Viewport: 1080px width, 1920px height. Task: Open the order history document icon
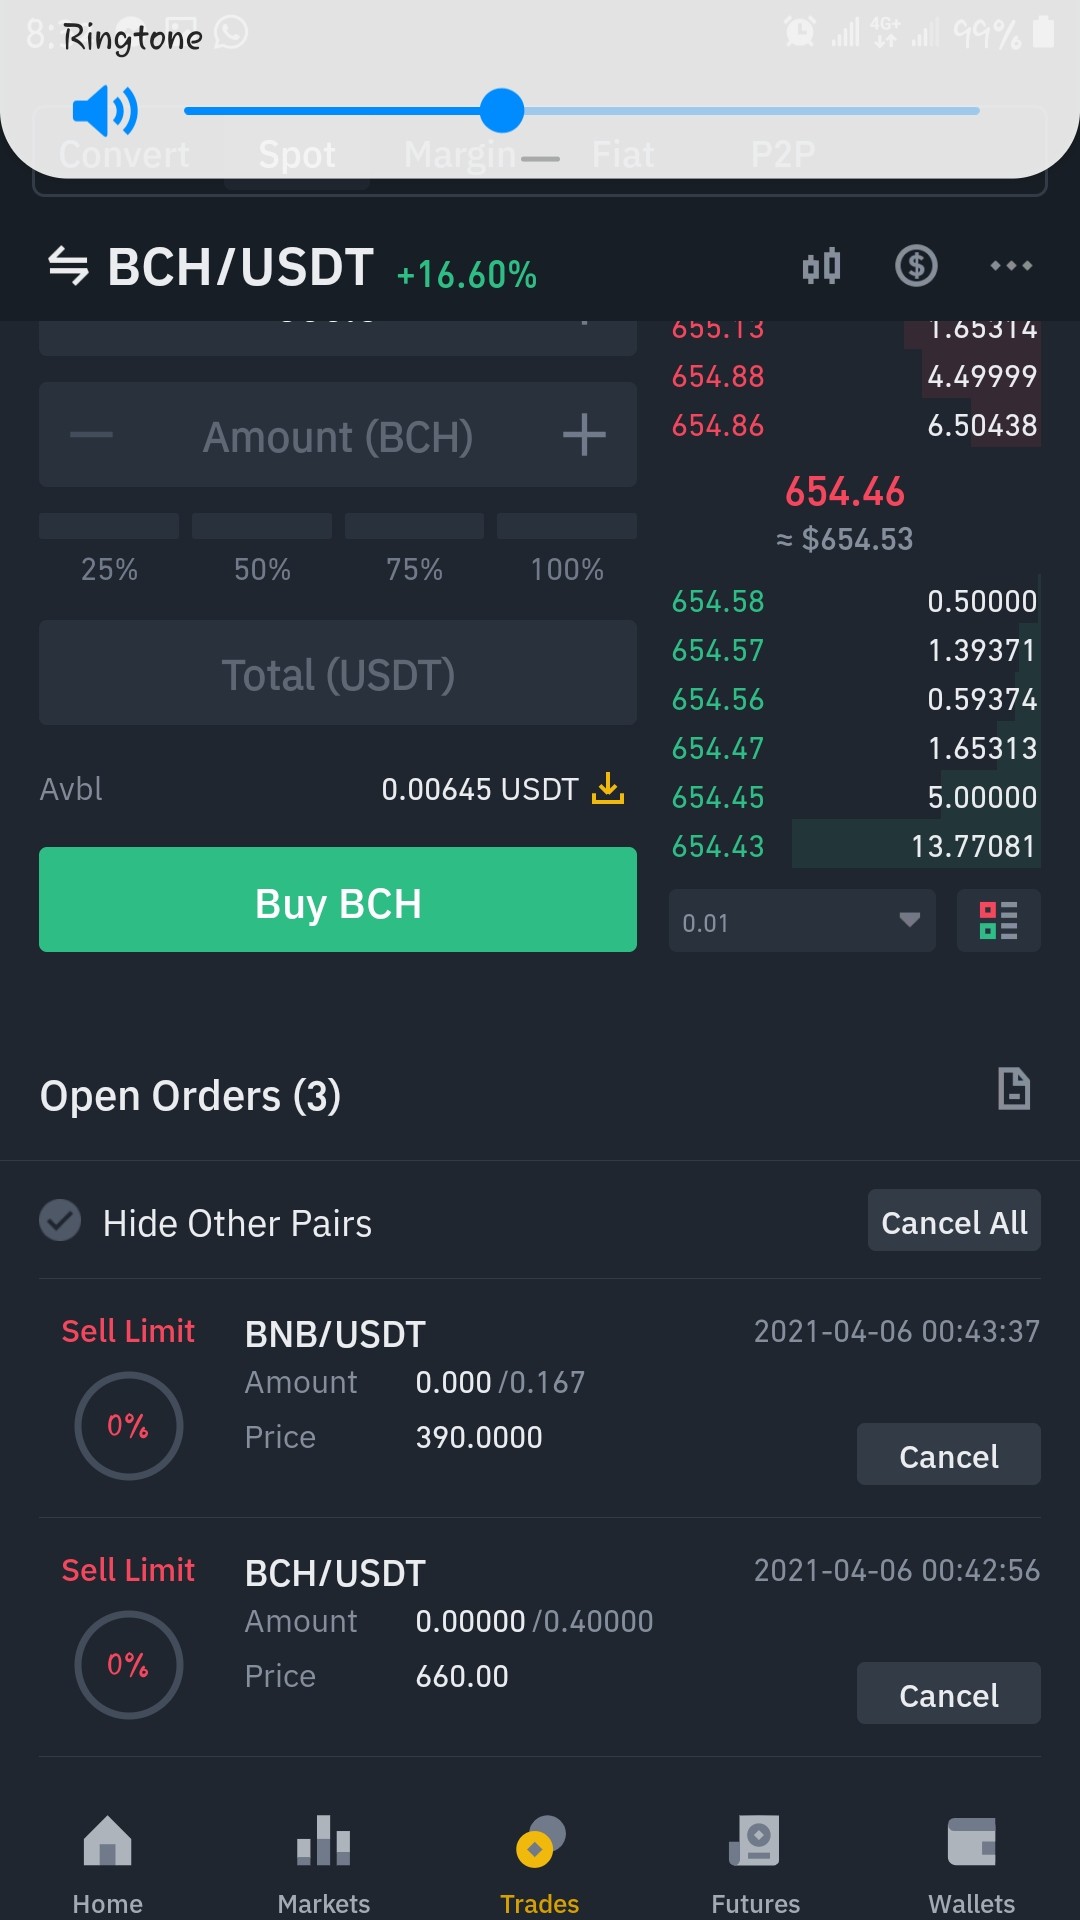pyautogui.click(x=1014, y=1089)
